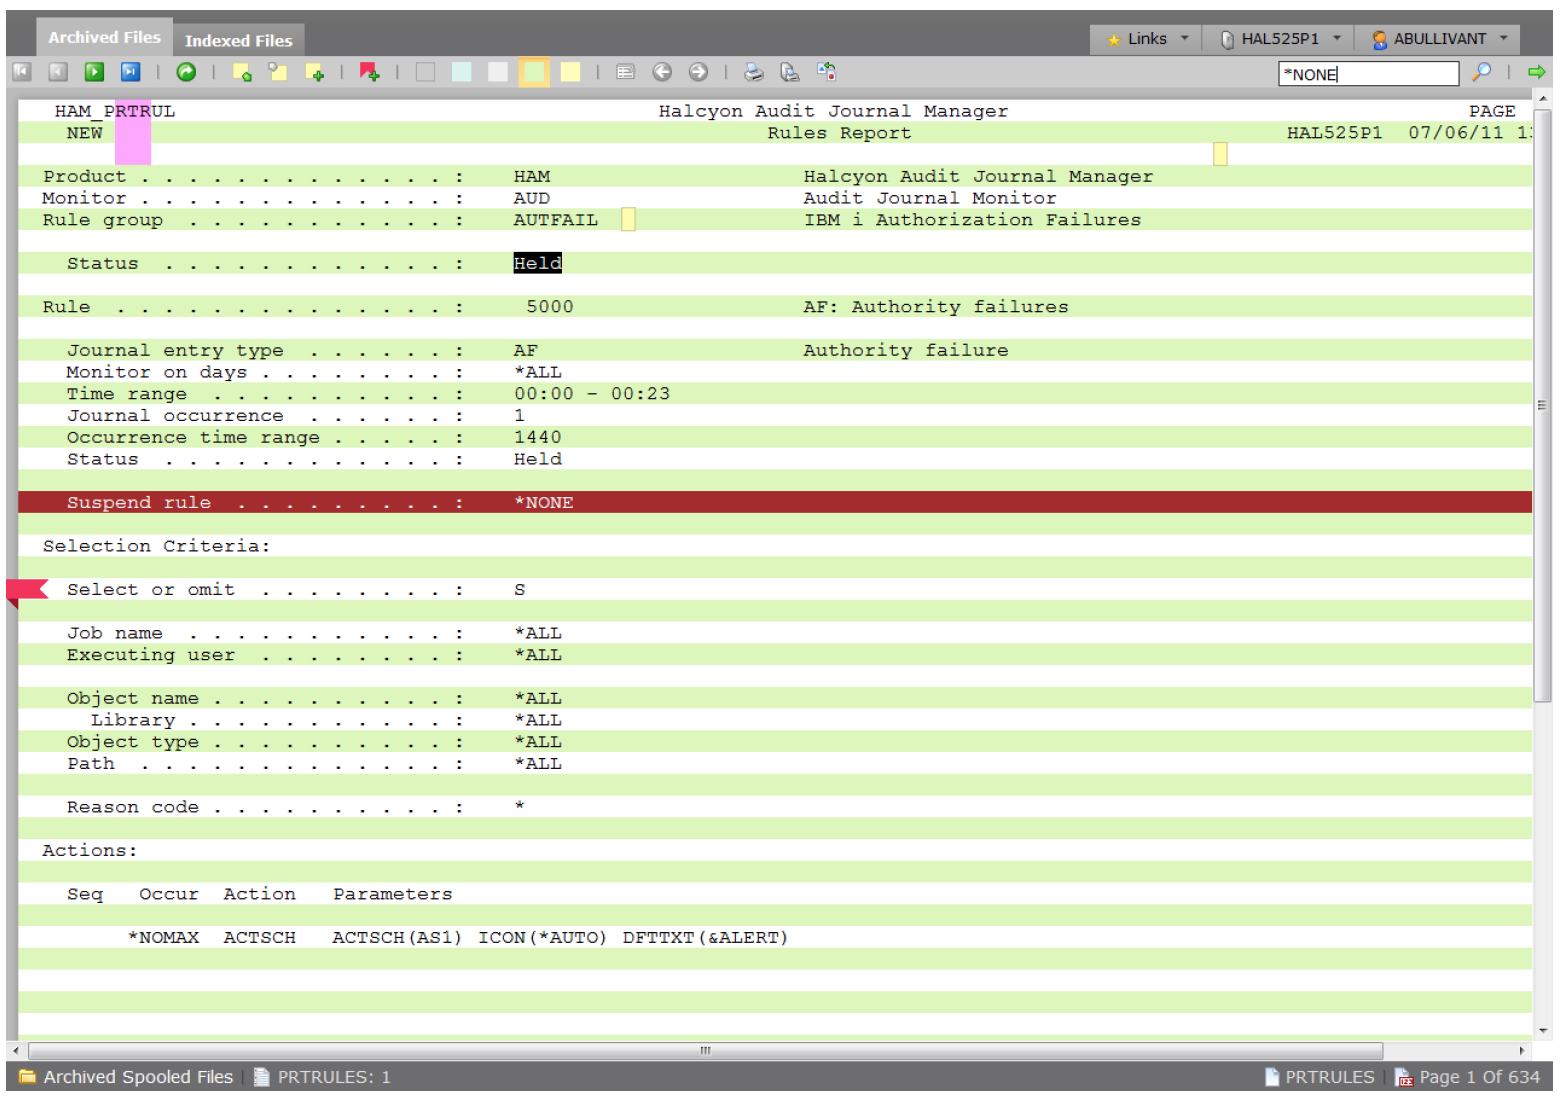Switch to the Archived Files tab
1560x1100 pixels.
tap(104, 37)
